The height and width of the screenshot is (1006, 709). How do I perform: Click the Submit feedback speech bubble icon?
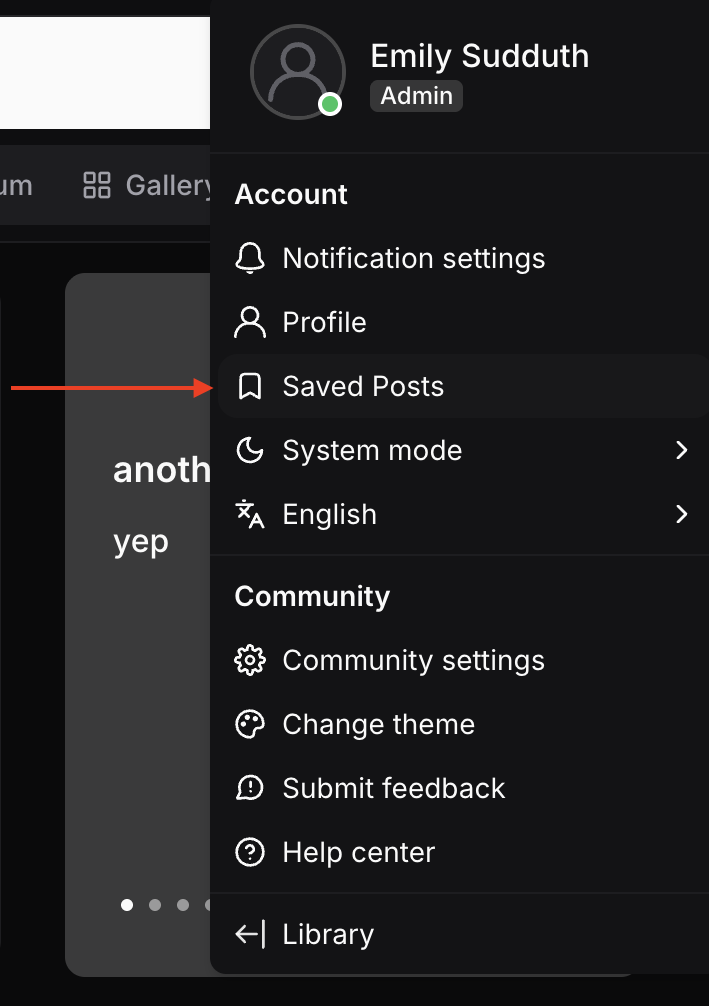coord(251,788)
